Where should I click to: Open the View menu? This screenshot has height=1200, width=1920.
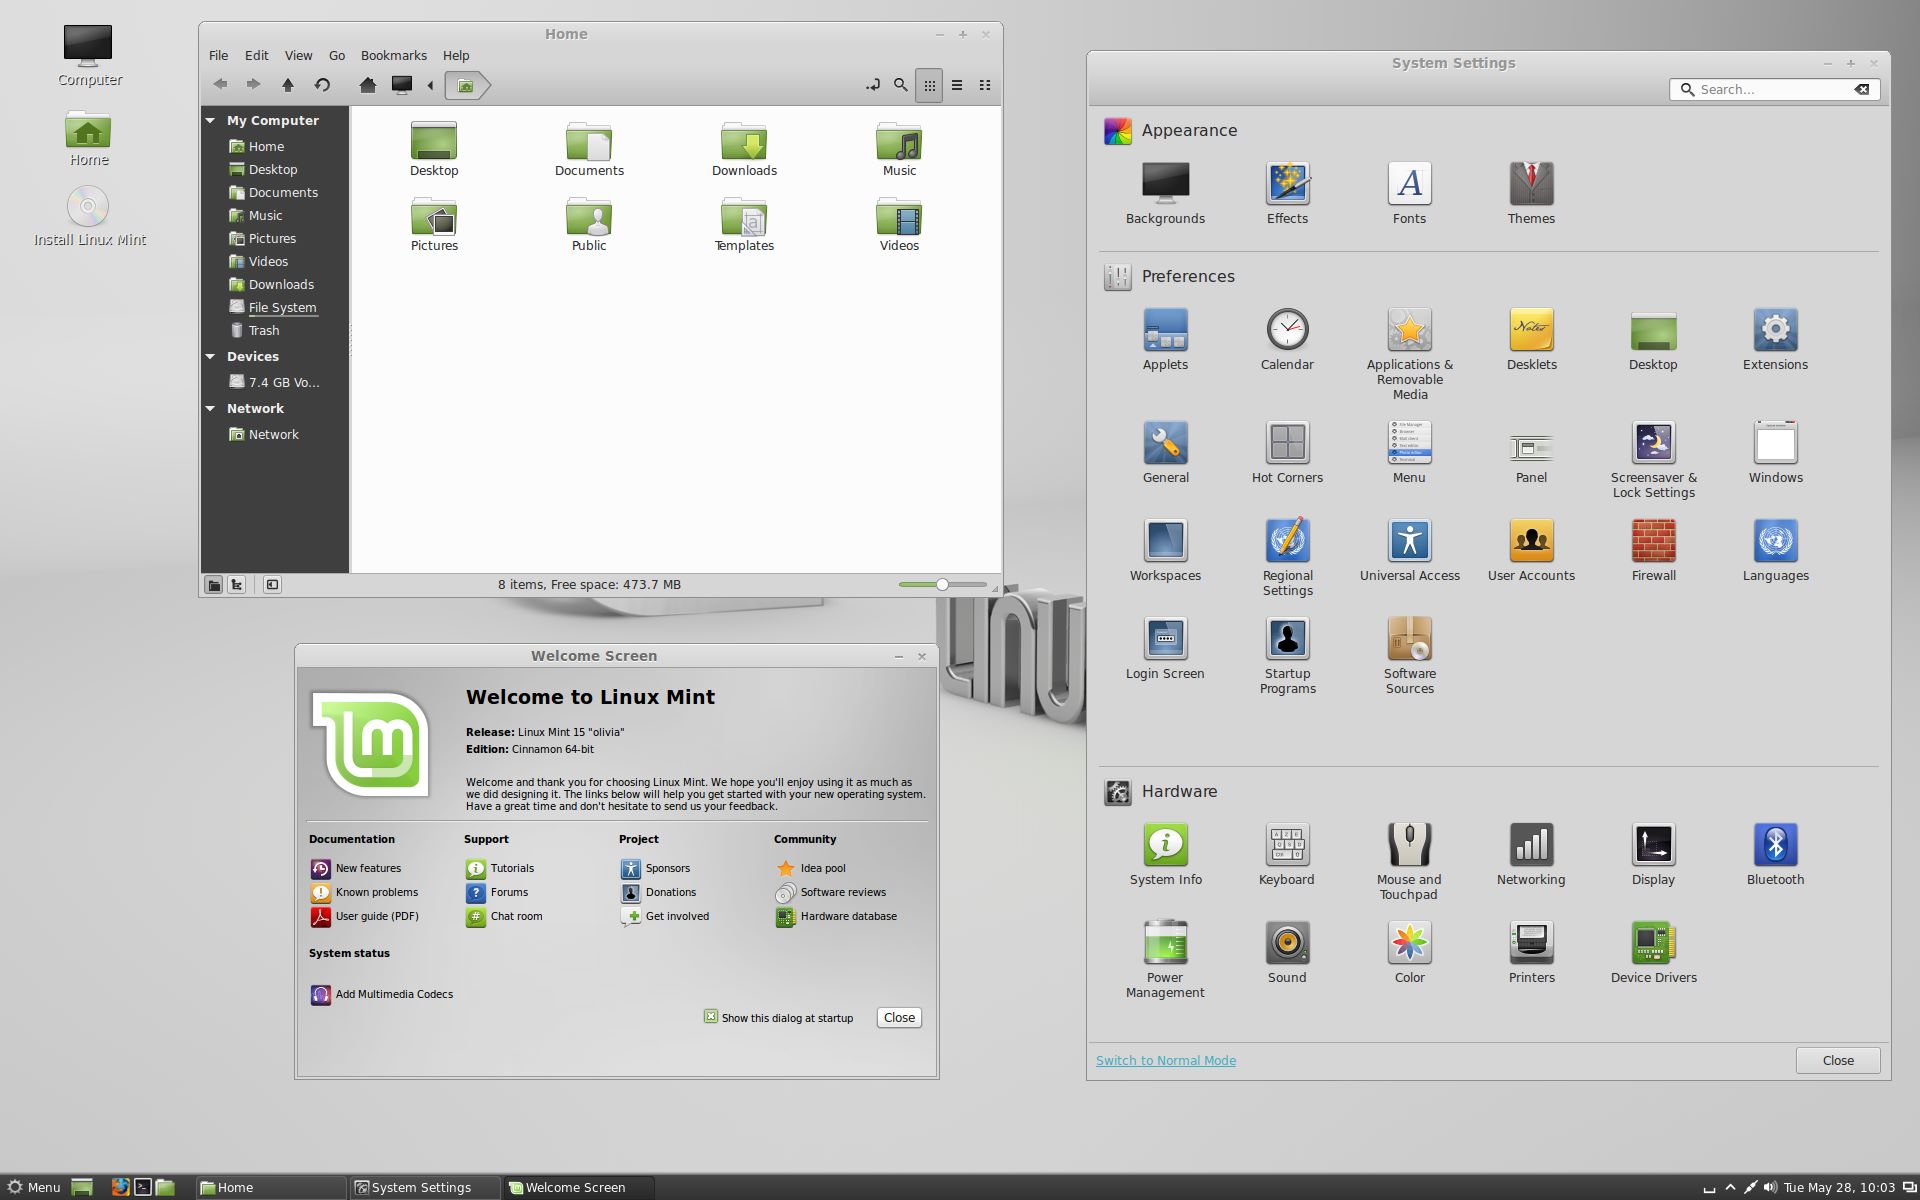tap(298, 55)
